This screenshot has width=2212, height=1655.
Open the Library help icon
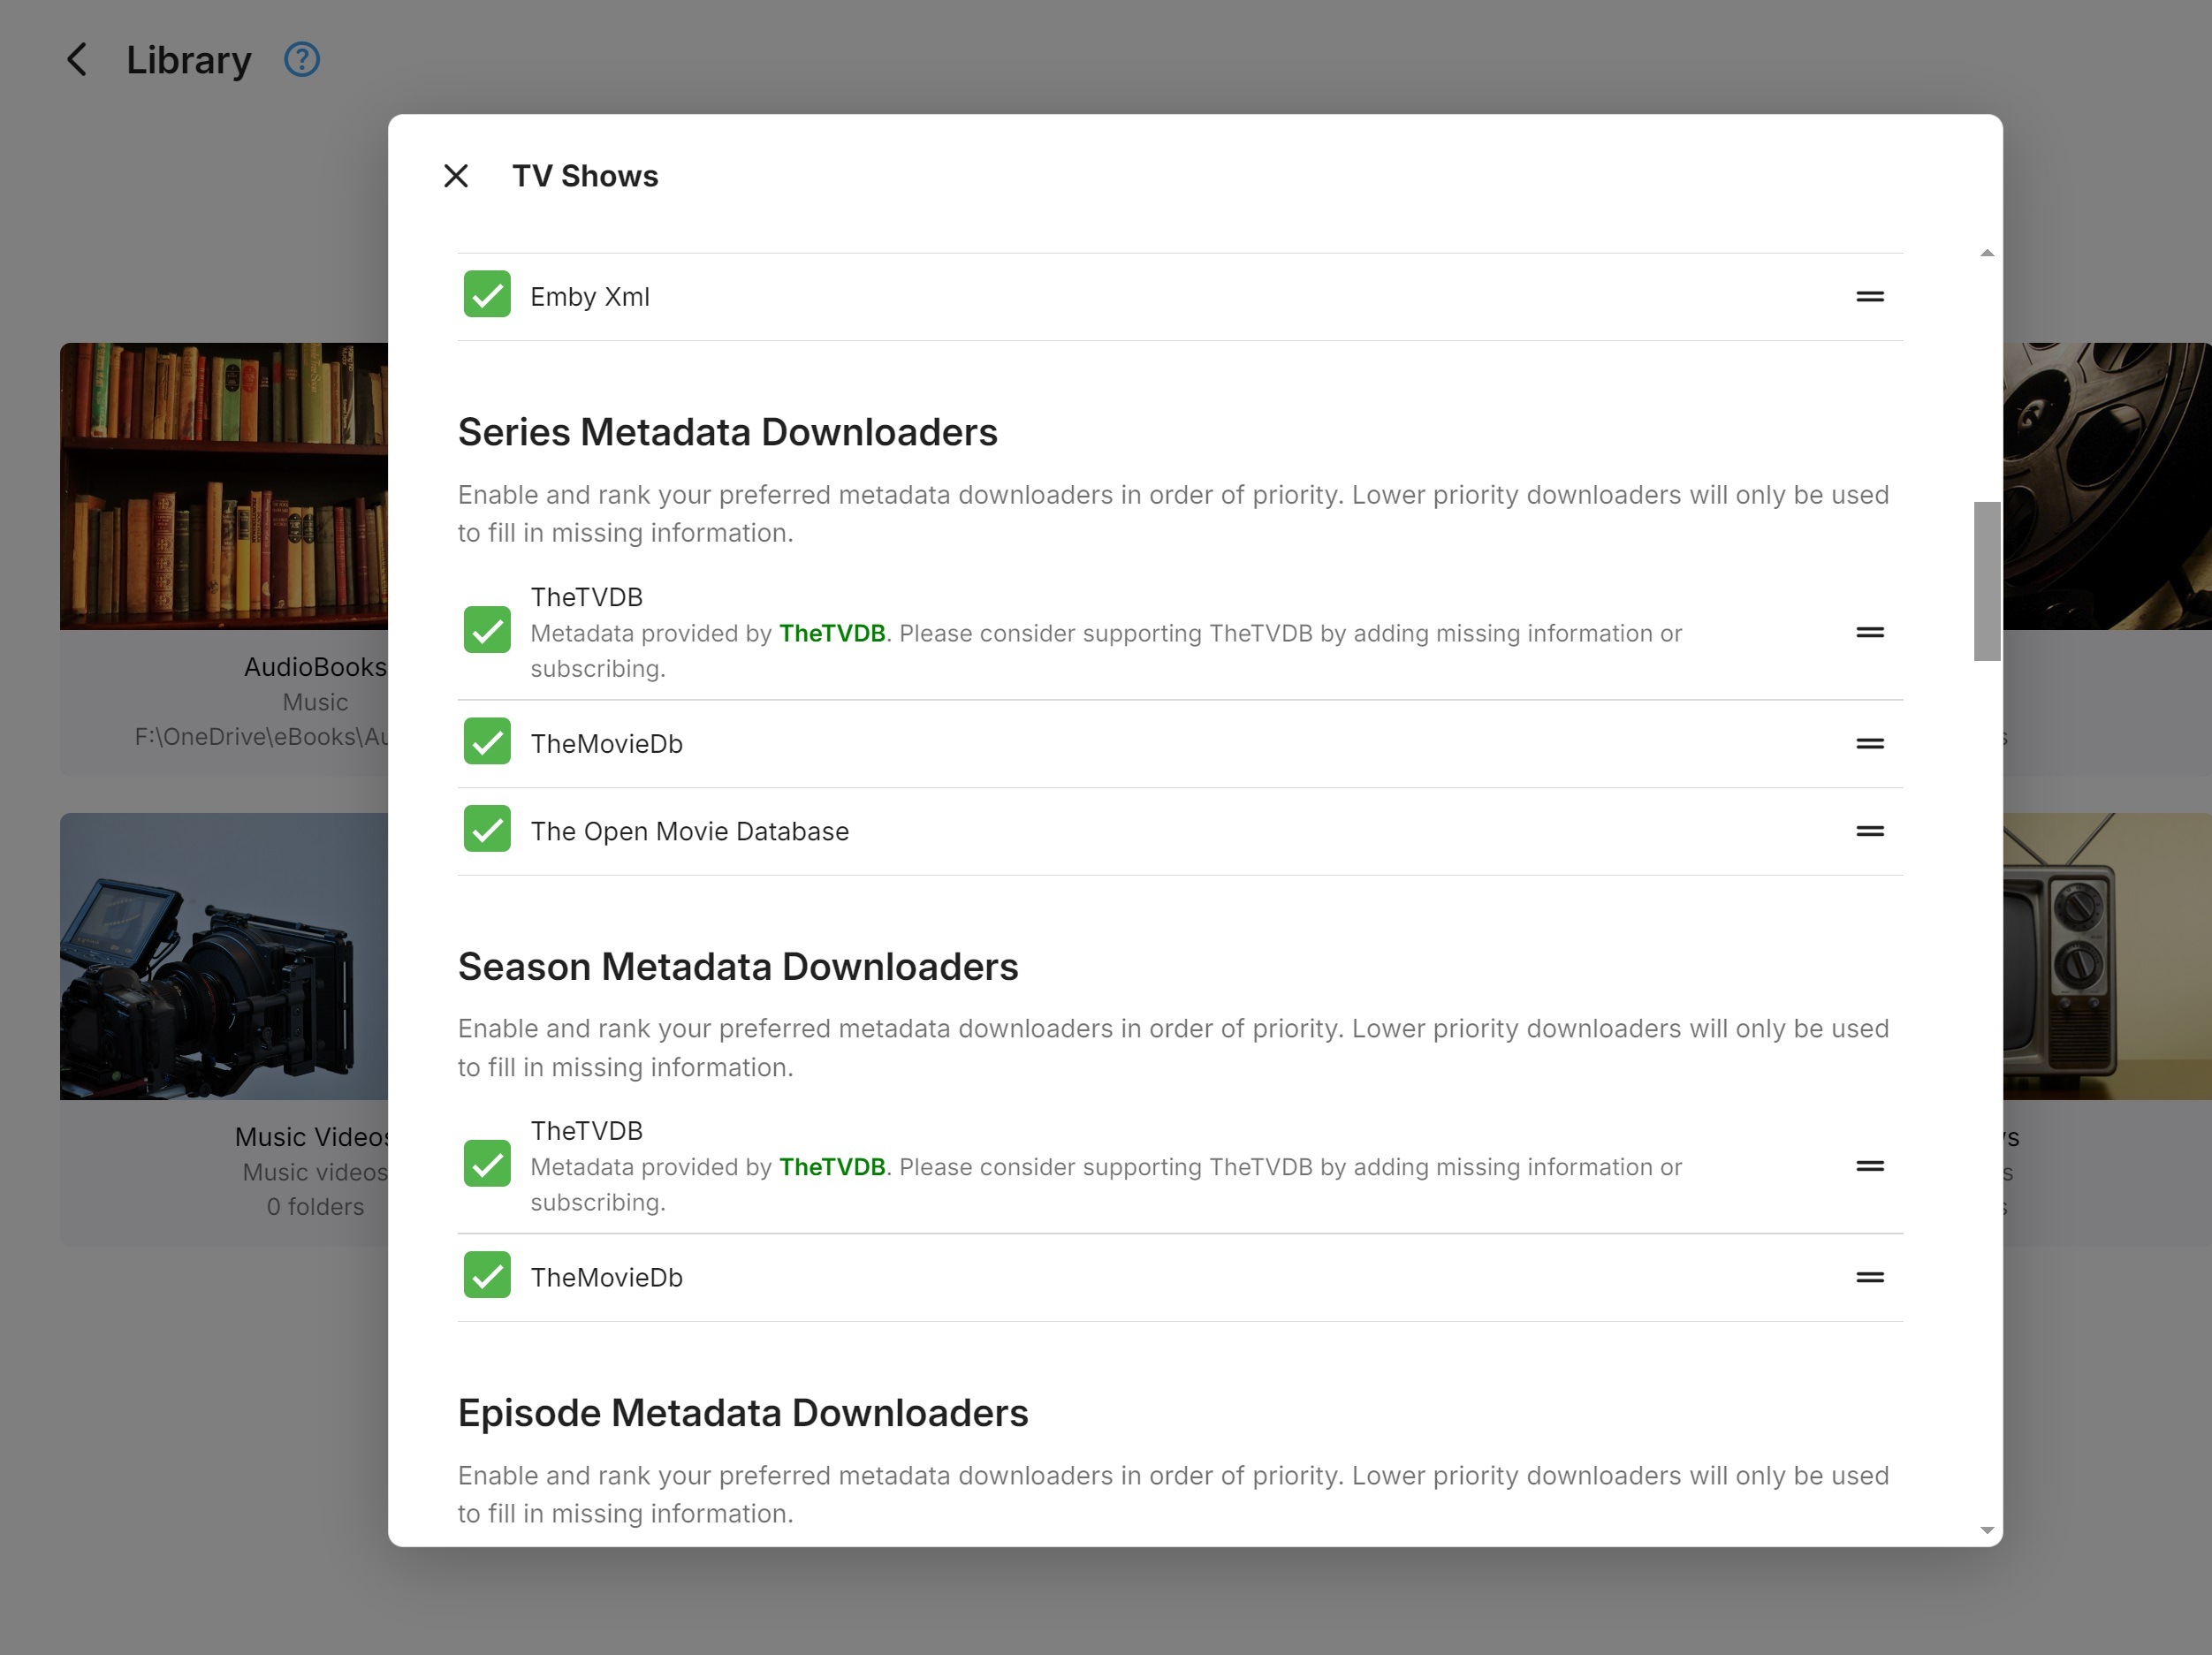pos(302,60)
